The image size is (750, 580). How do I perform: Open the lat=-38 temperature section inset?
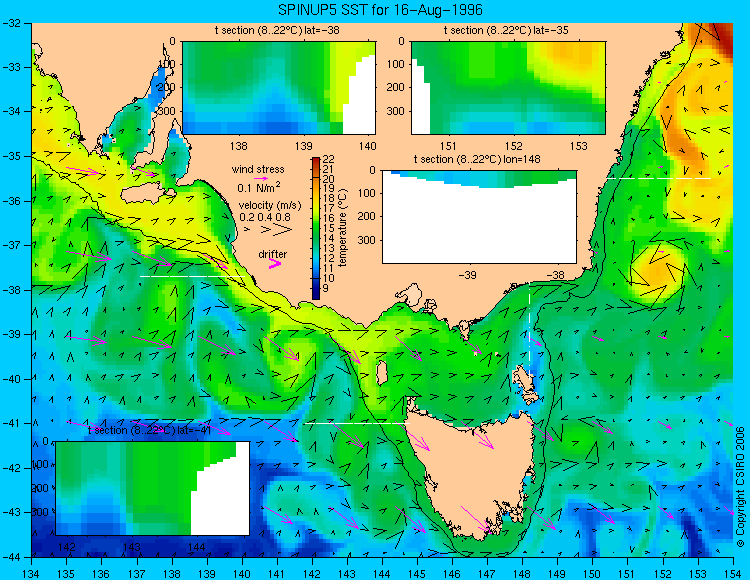pos(279,88)
